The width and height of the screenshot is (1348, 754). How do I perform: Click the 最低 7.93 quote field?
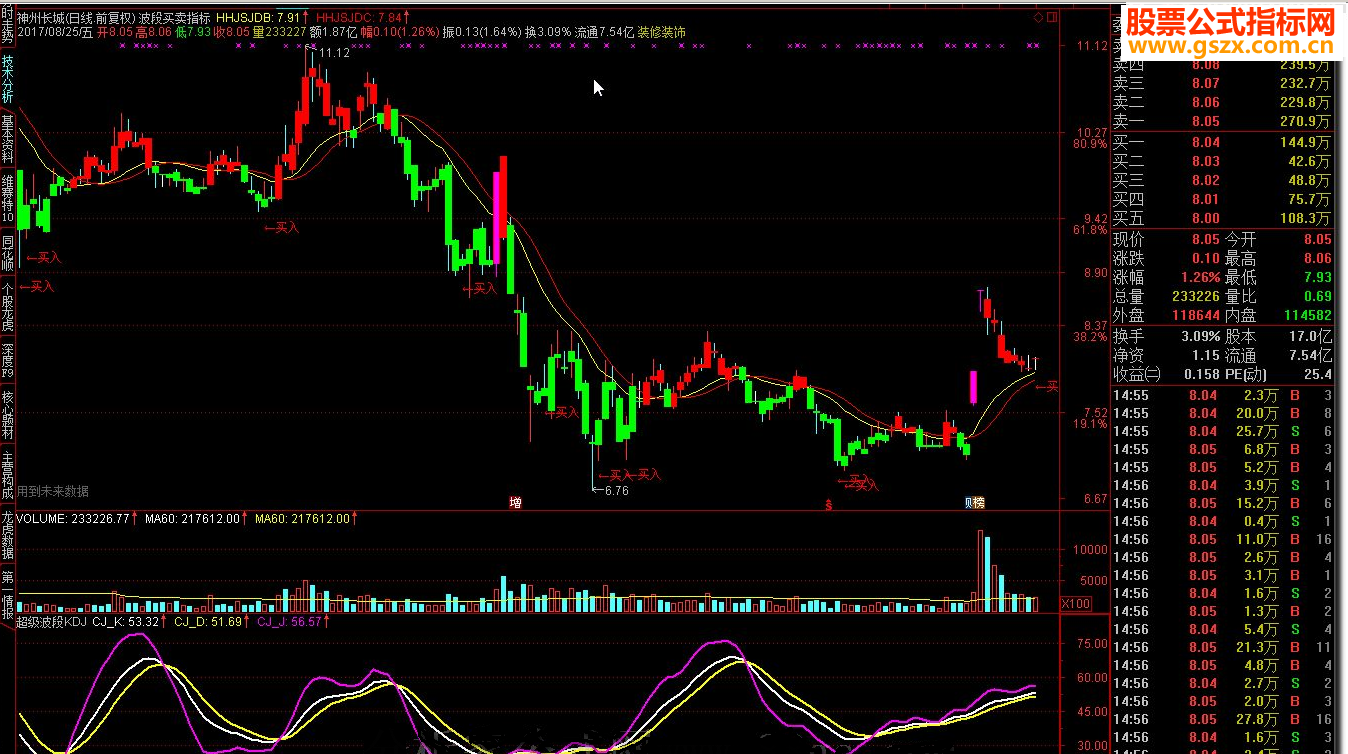[x=1279, y=278]
